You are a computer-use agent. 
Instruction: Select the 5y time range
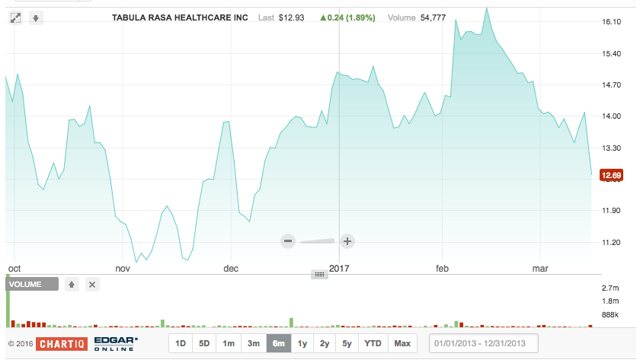347,343
